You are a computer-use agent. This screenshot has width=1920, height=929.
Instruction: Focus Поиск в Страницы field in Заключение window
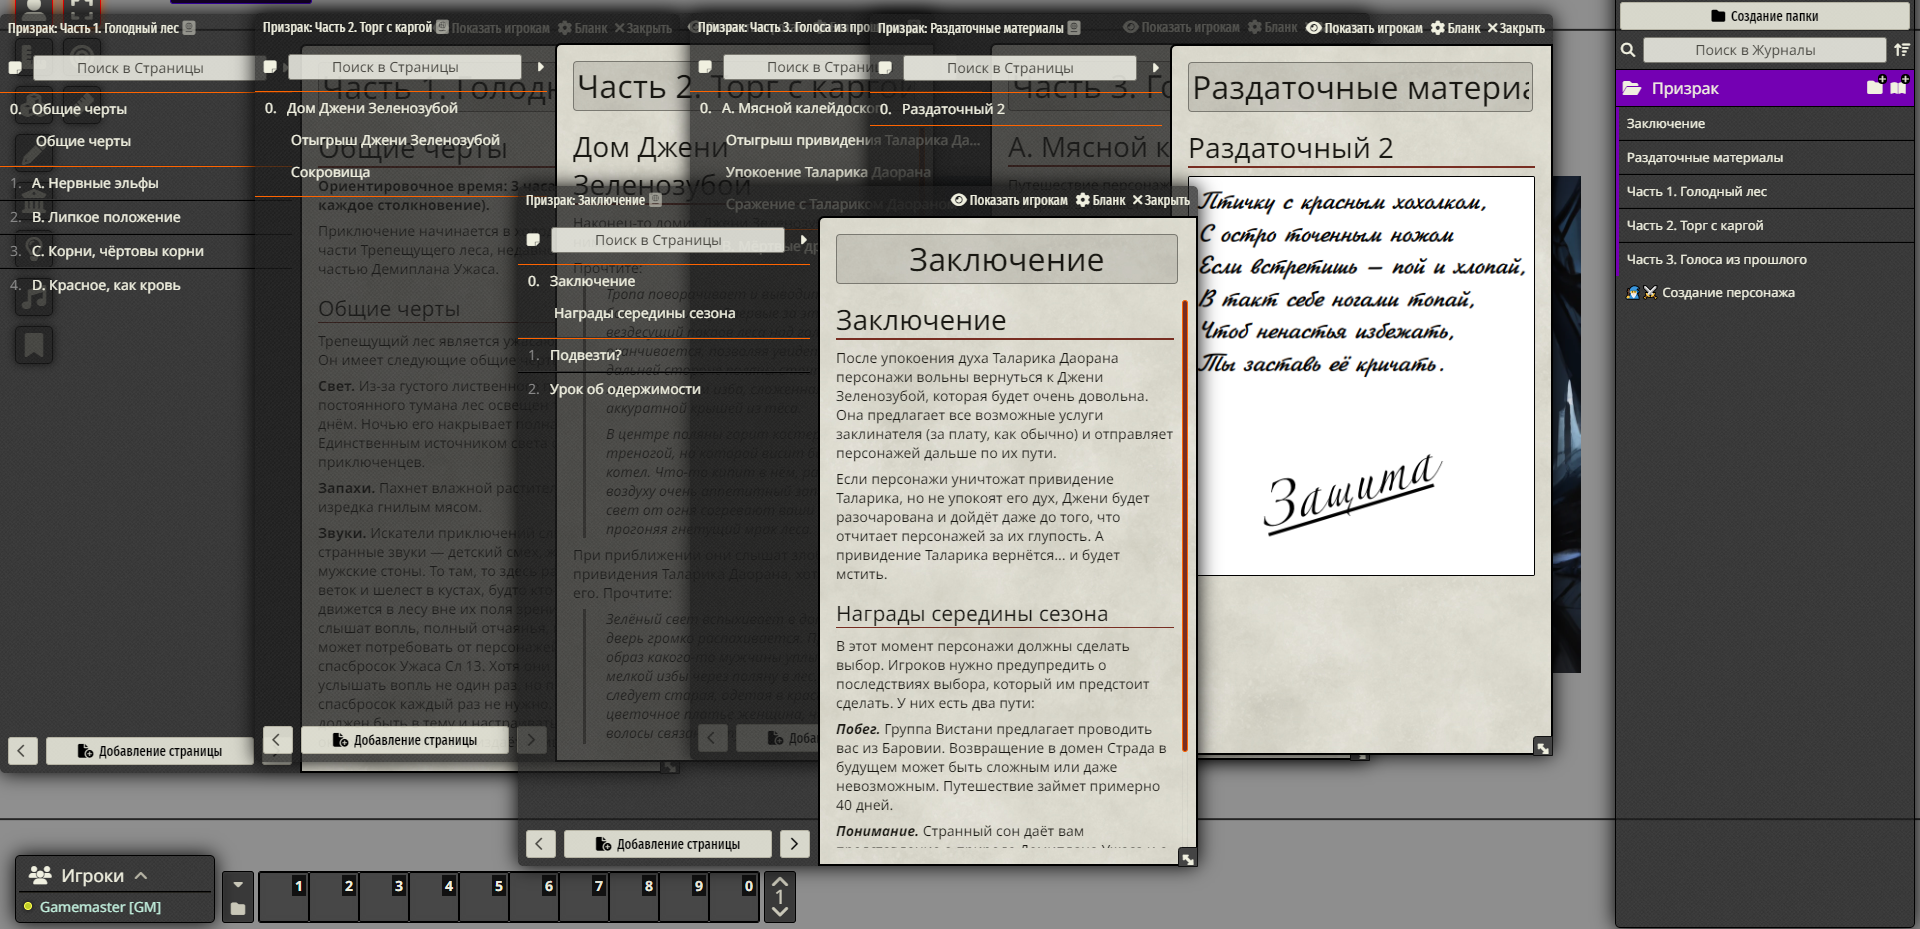pyautogui.click(x=668, y=240)
